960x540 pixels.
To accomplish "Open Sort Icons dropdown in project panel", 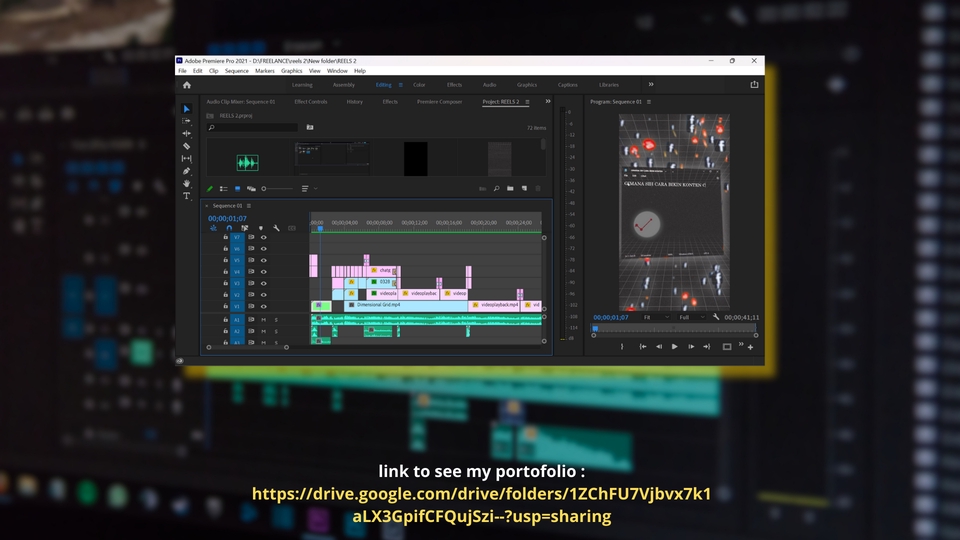I will tap(309, 189).
